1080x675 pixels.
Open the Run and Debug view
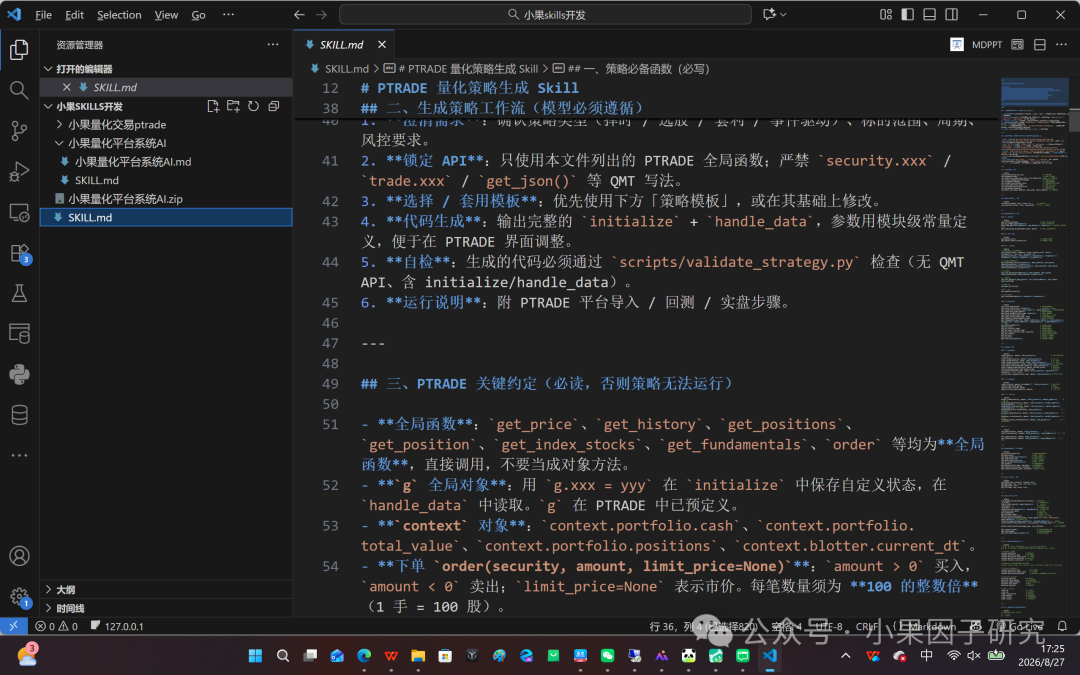pos(19,172)
